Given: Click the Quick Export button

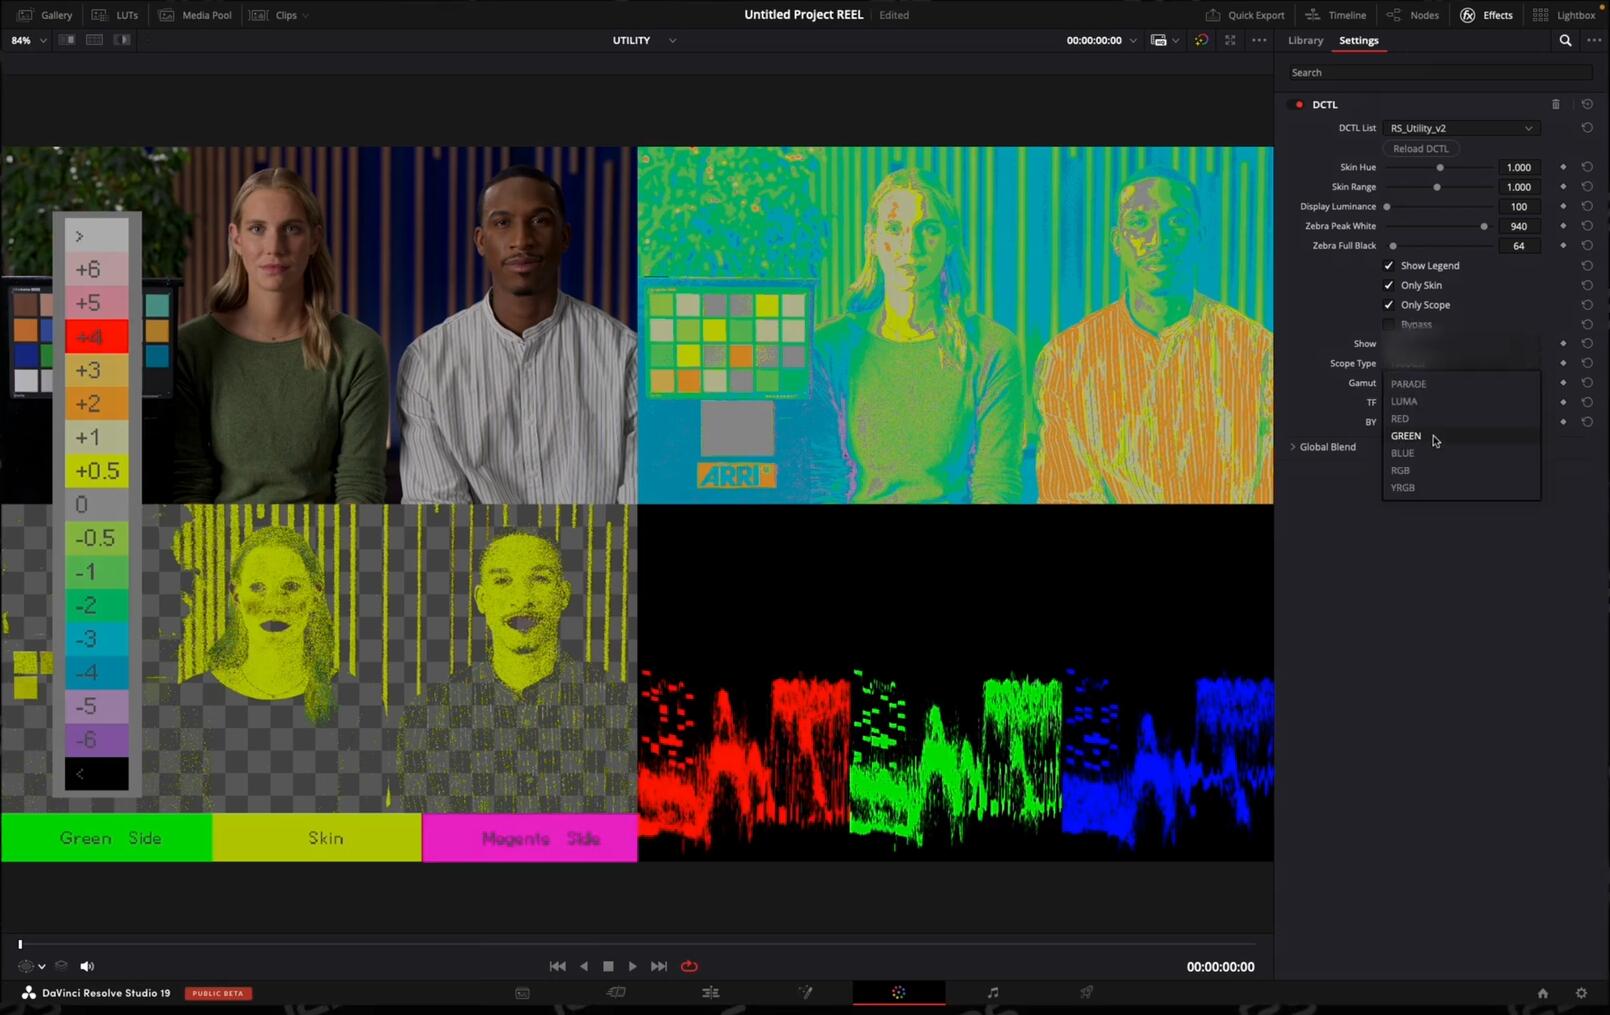Looking at the screenshot, I should [x=1245, y=15].
